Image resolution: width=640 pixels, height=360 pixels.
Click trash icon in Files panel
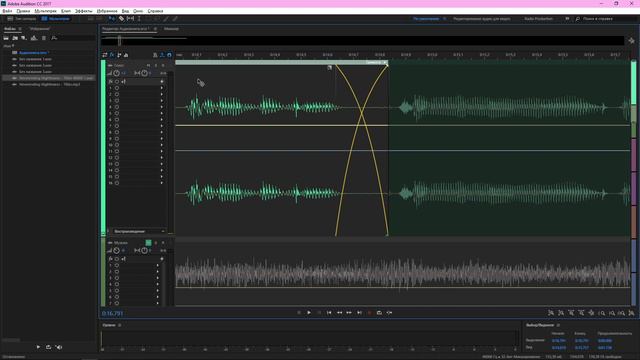(44, 38)
